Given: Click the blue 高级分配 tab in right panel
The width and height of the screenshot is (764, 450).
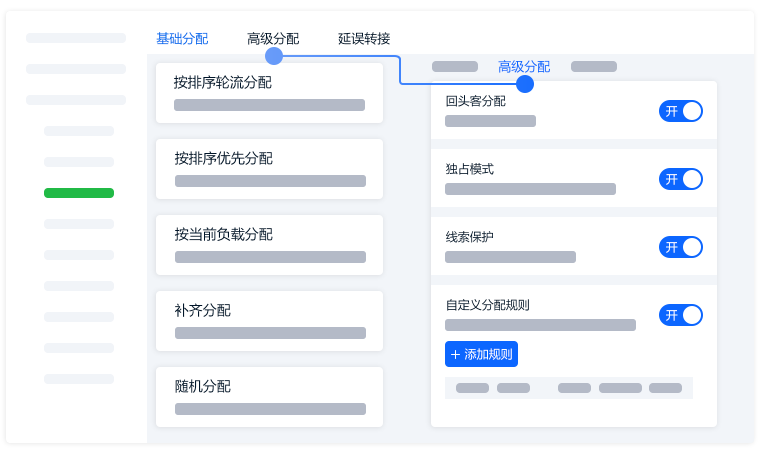Looking at the screenshot, I should click(524, 67).
